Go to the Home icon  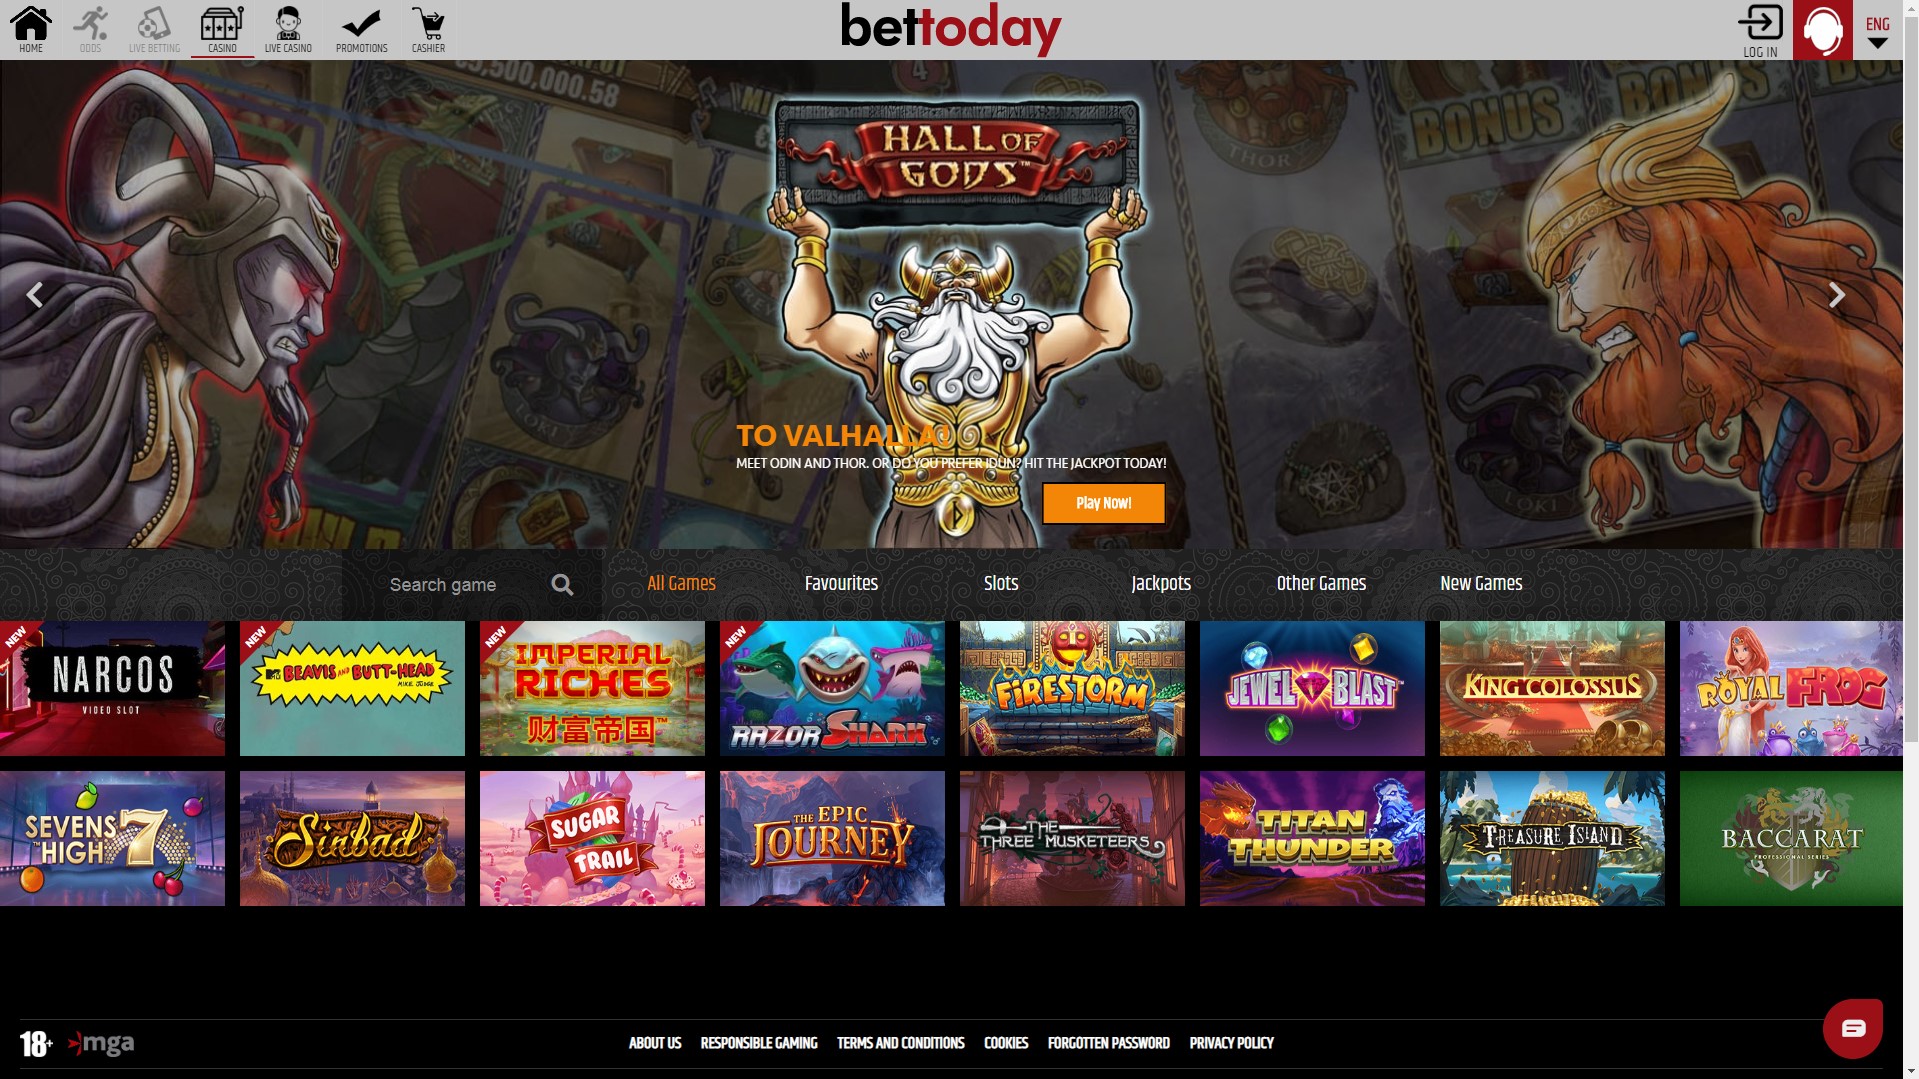31,23
